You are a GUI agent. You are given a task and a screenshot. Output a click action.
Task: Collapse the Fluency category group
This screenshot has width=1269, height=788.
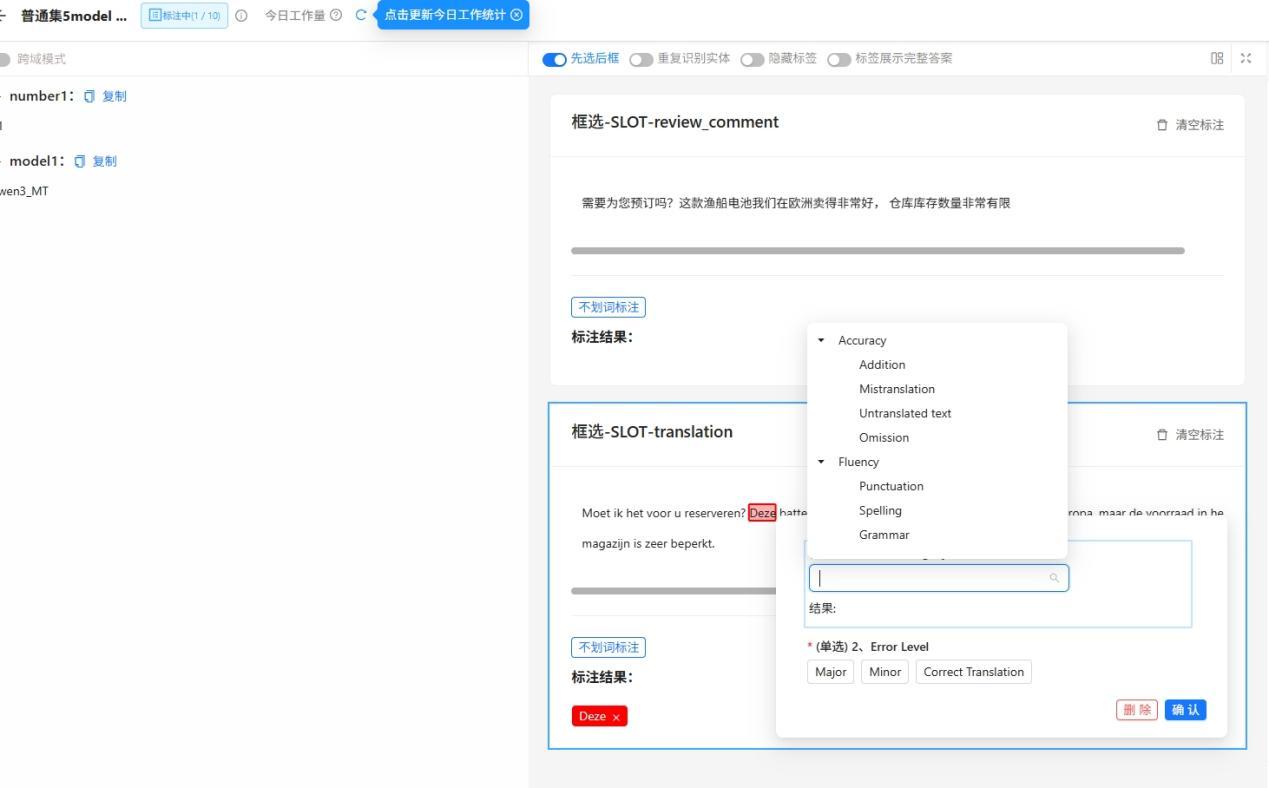coord(821,462)
